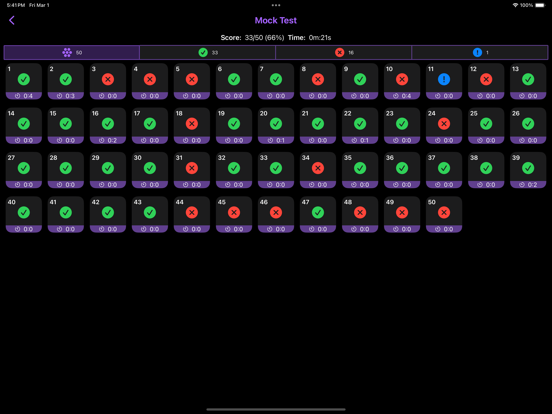Tap the green check on question 47
This screenshot has width=552, height=414.
click(318, 212)
